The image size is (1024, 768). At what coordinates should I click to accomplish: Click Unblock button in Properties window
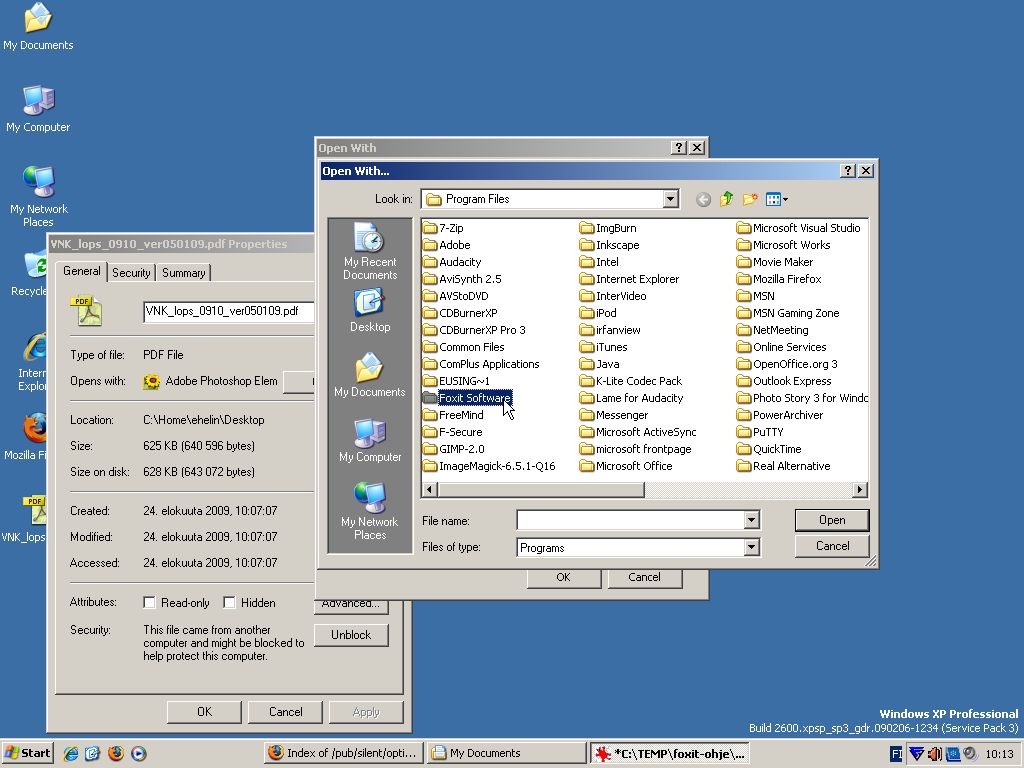351,635
